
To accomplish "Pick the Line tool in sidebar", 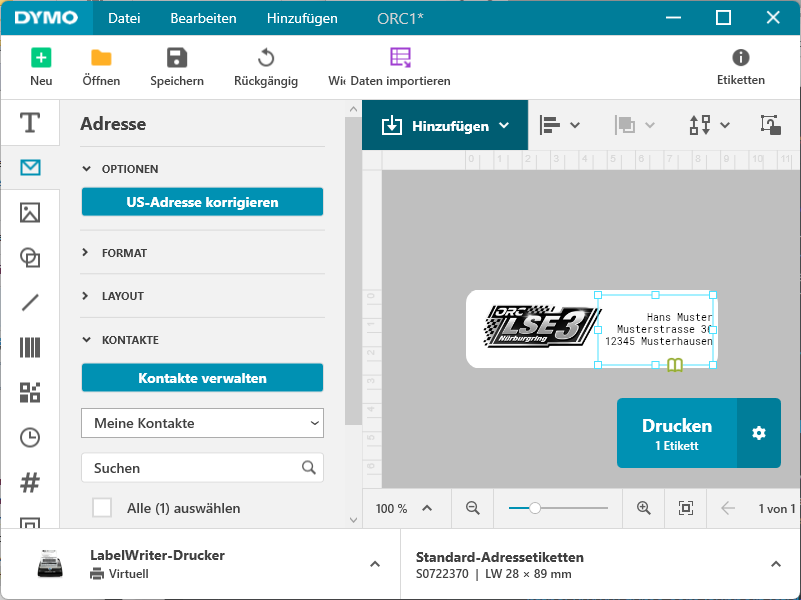I will 30,302.
